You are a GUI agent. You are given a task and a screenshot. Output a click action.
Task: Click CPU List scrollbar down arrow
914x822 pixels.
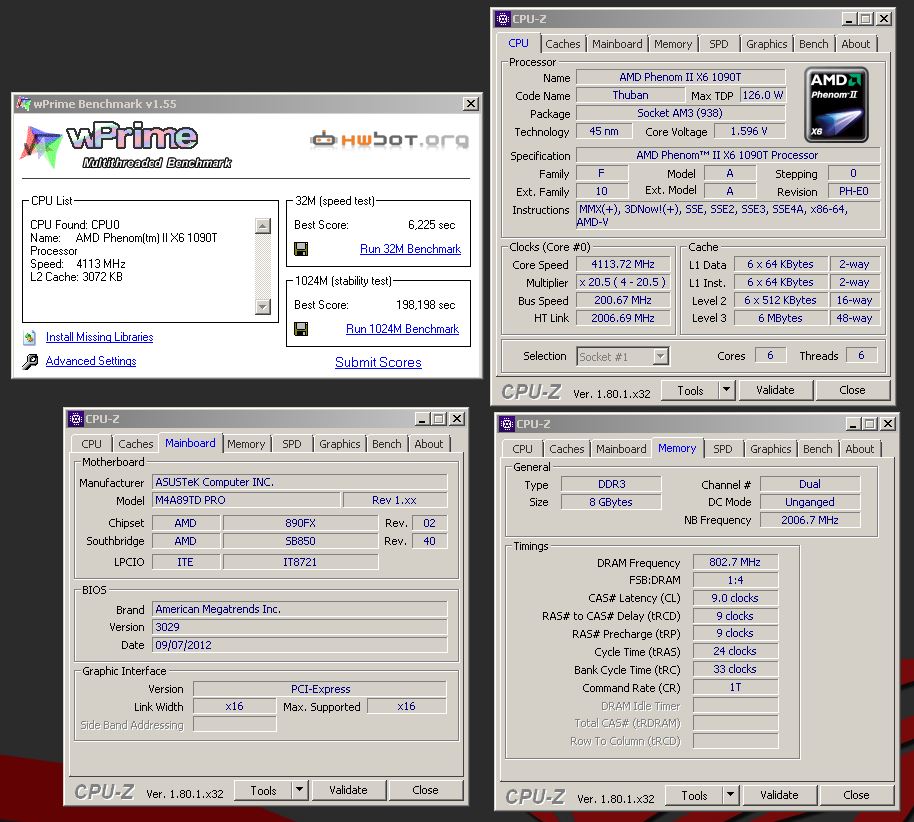point(263,307)
